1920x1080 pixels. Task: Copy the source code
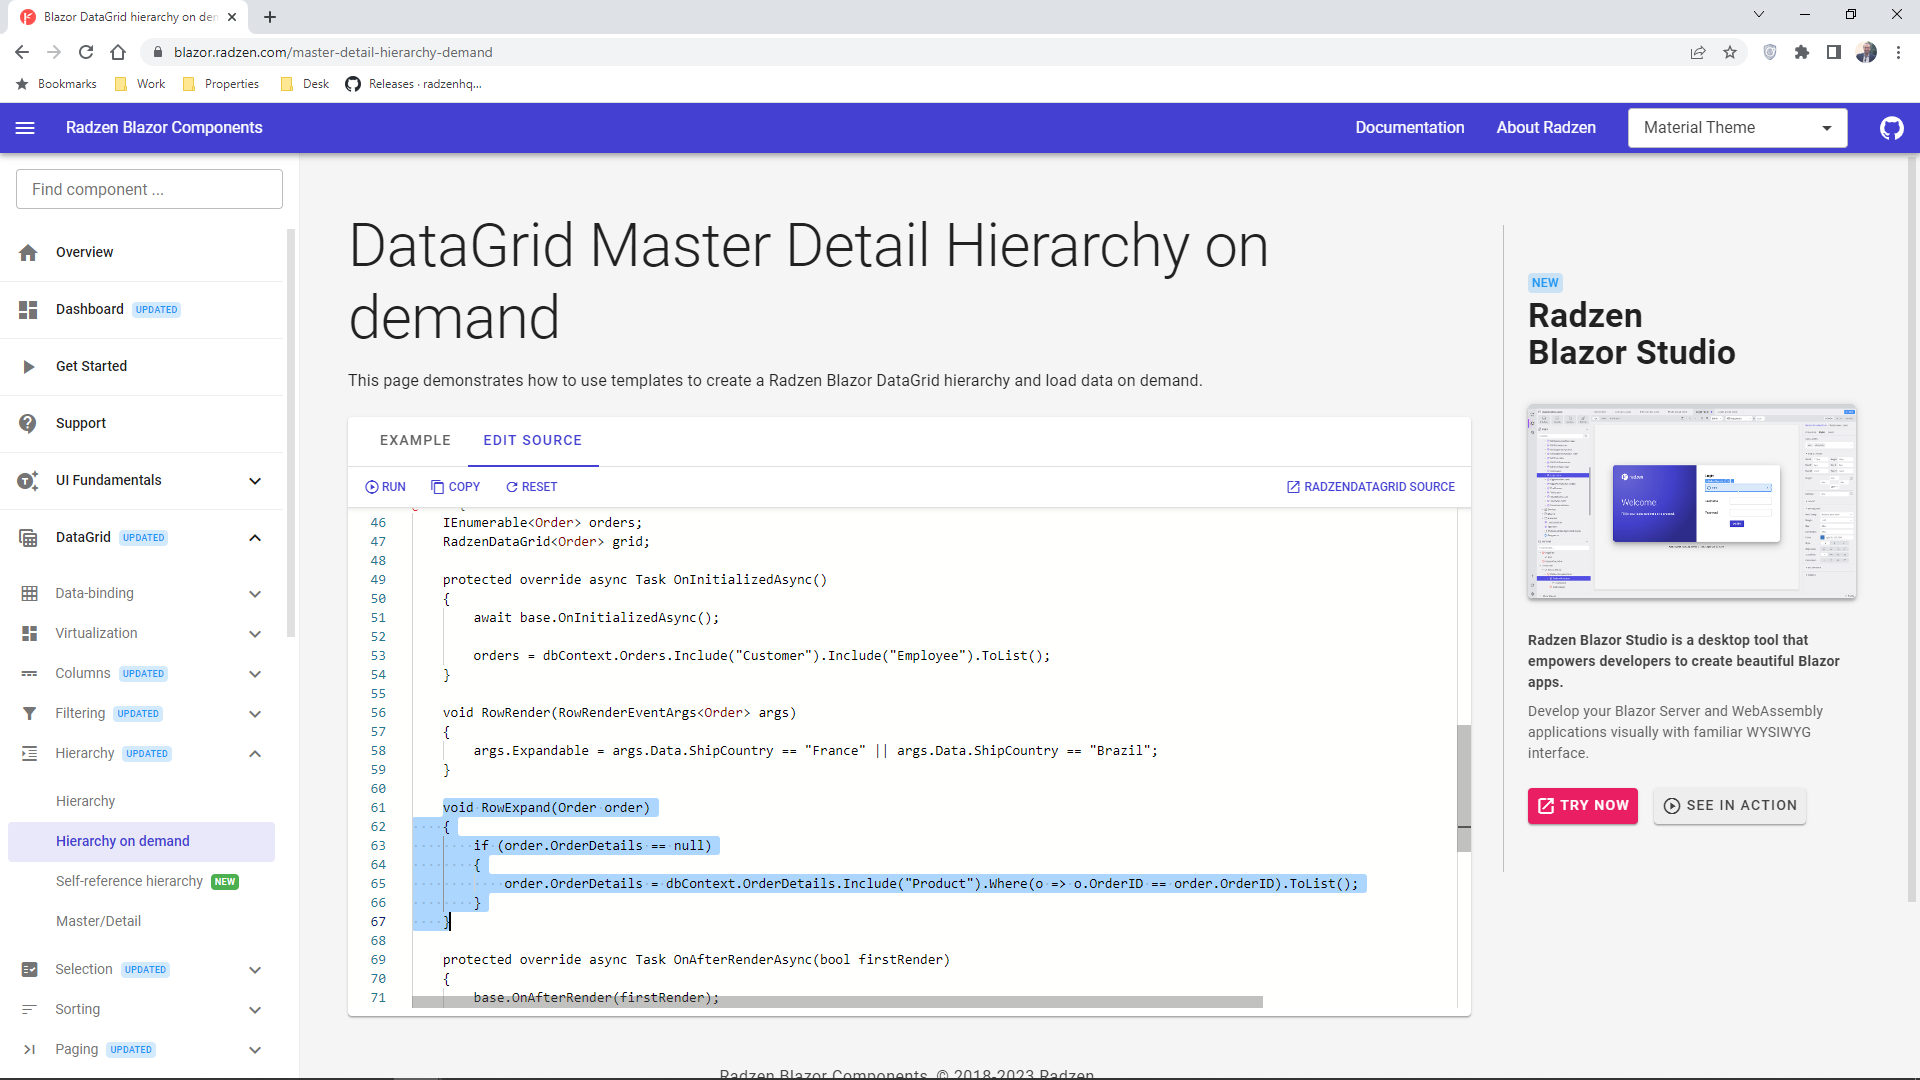click(455, 487)
